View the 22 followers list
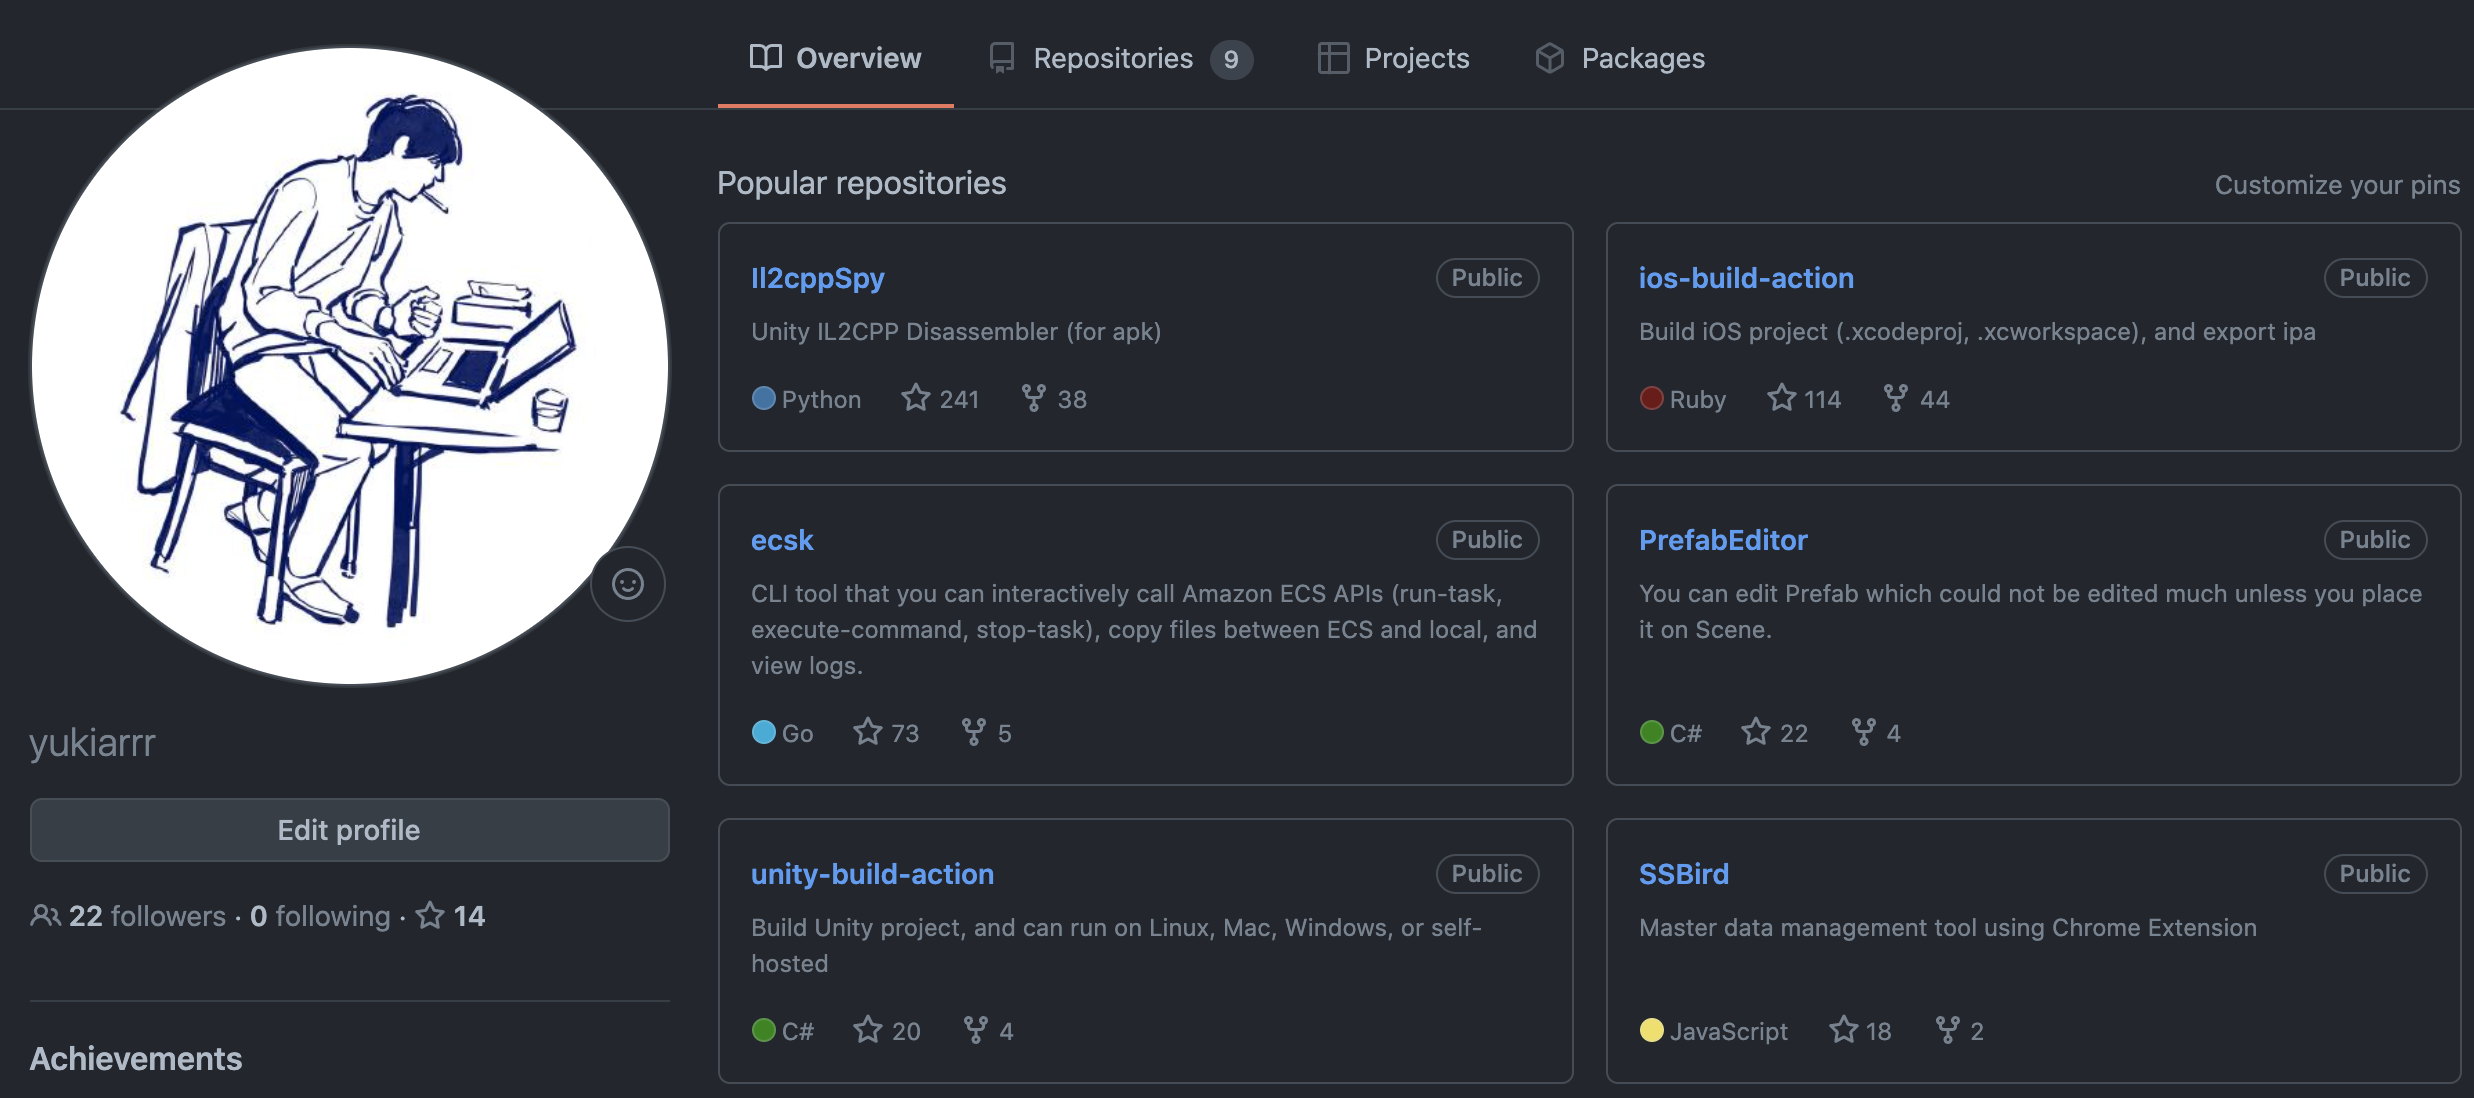Viewport: 2474px width, 1098px height. tap(129, 916)
